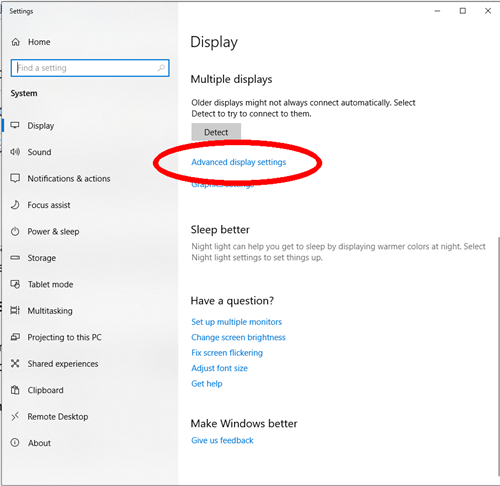Viewport: 500px width, 486px height.
Task: Click the Focus assist moon icon
Action: pos(15,205)
